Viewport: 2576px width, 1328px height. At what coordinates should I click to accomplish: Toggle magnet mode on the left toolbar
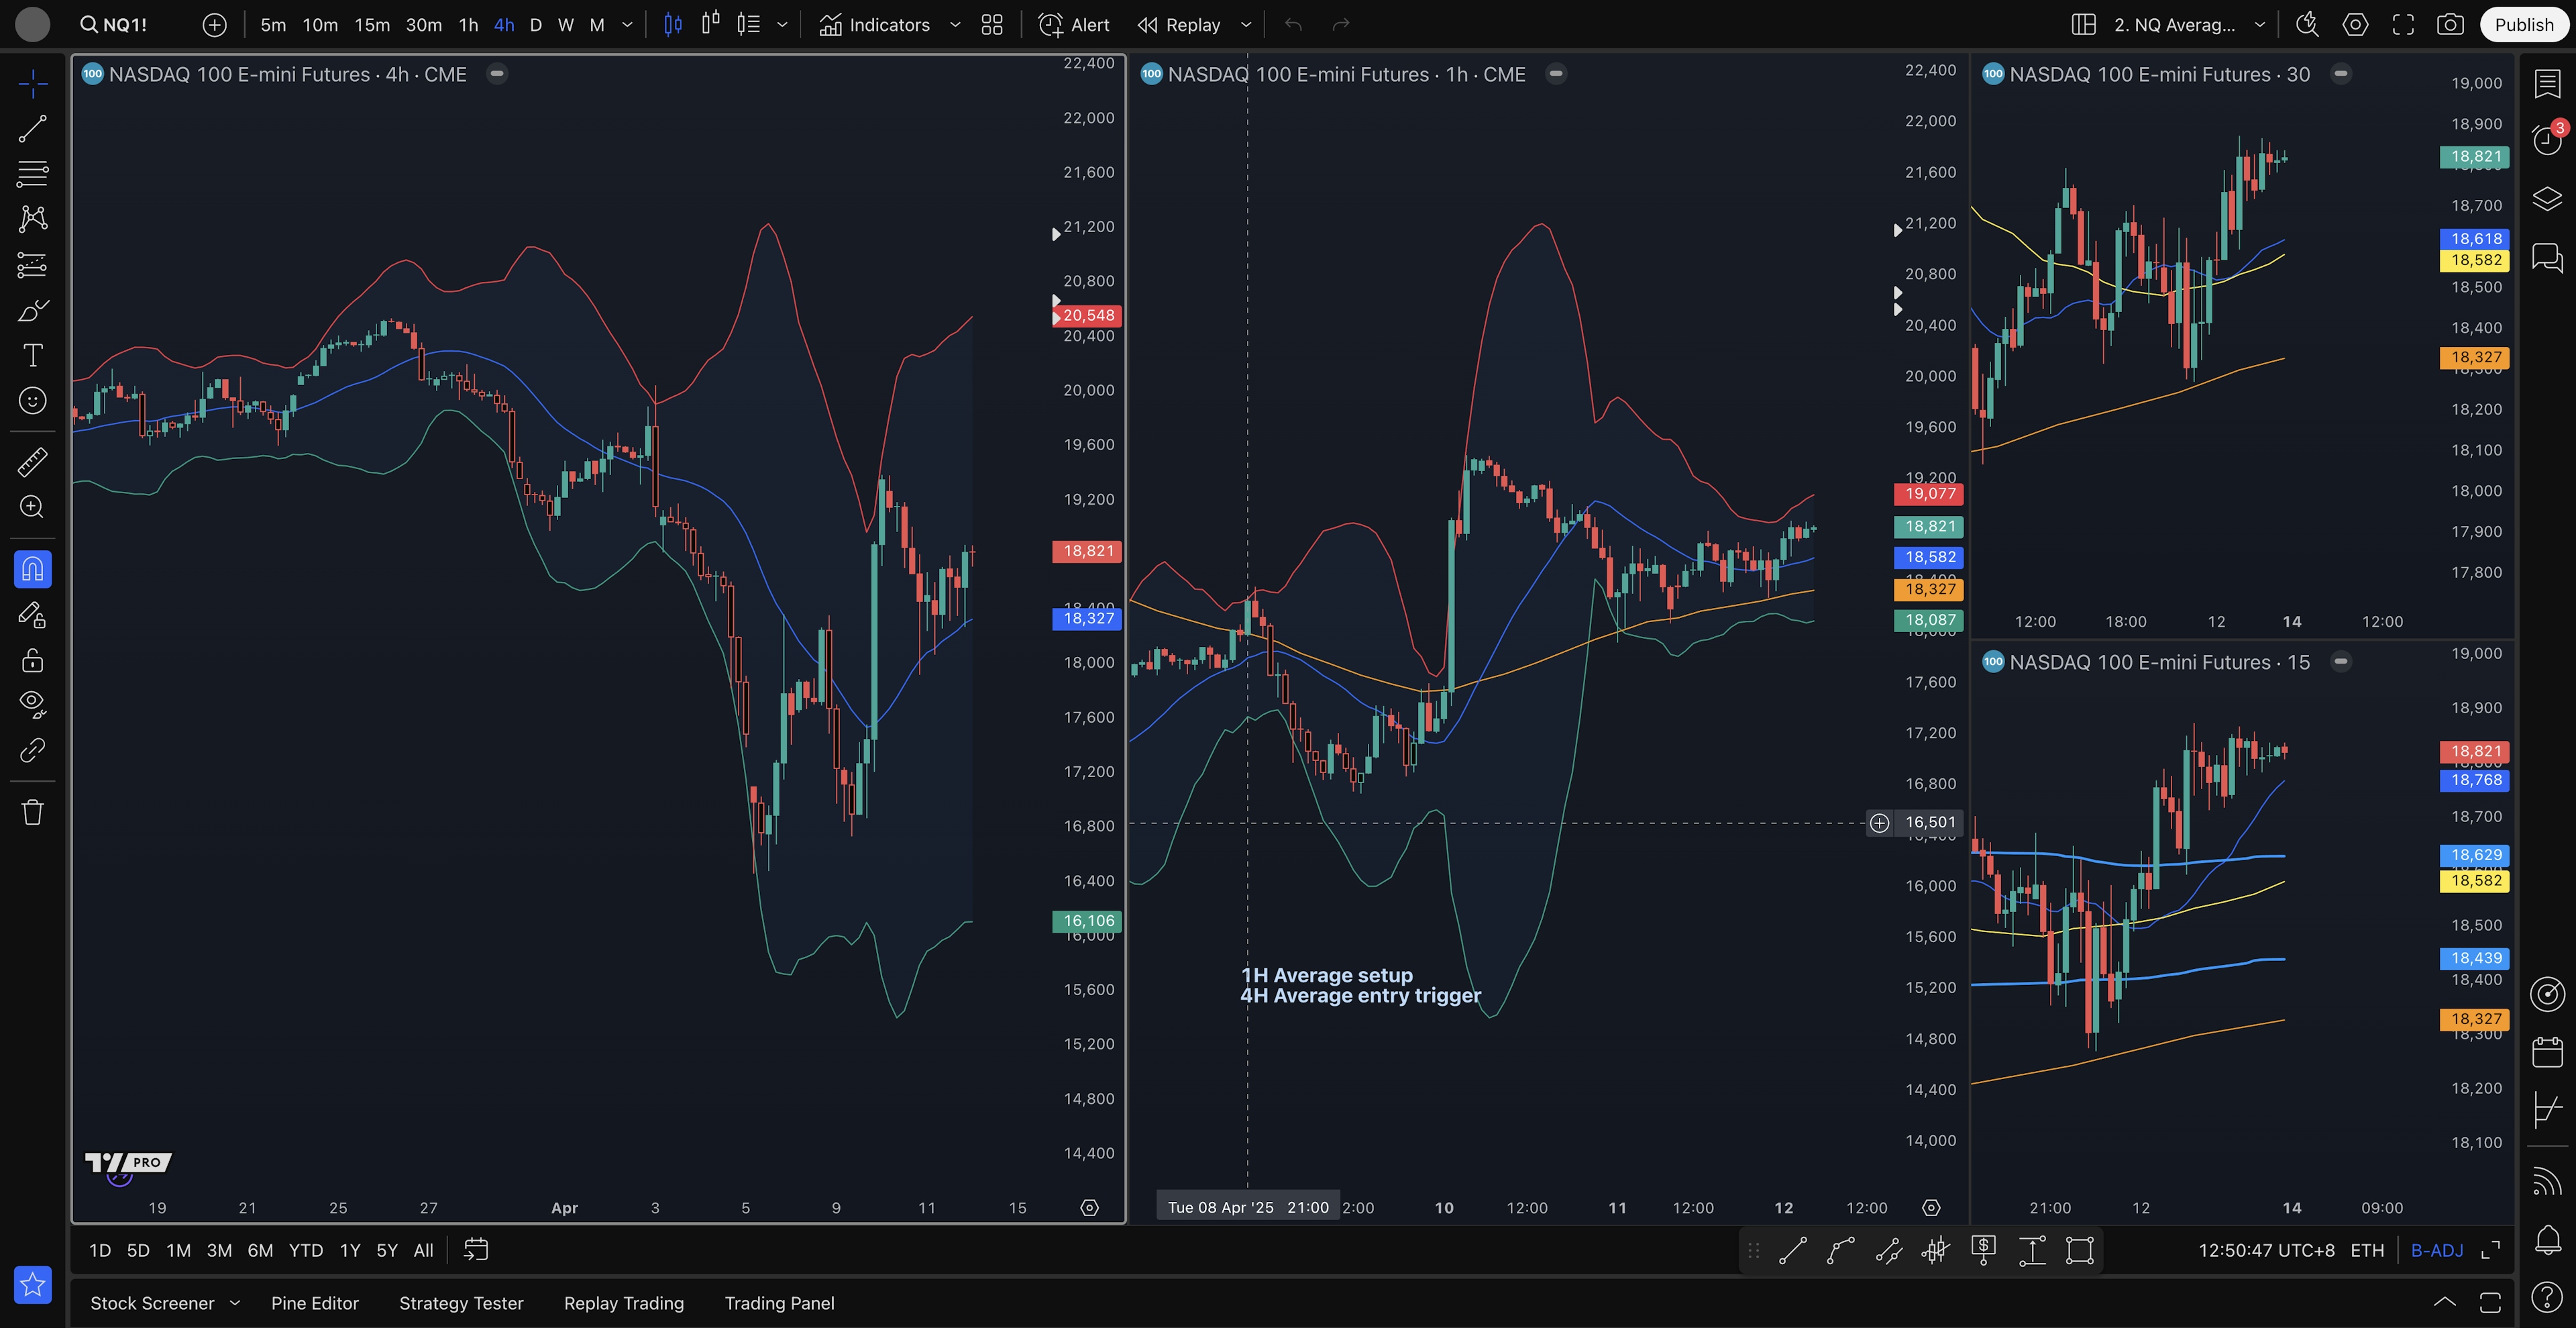pos(32,569)
